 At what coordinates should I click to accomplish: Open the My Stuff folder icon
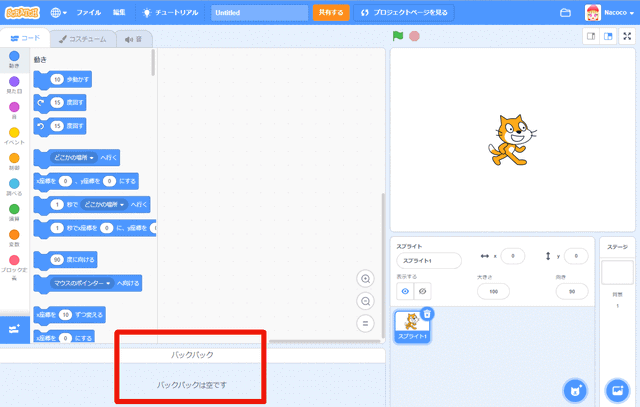pos(566,12)
